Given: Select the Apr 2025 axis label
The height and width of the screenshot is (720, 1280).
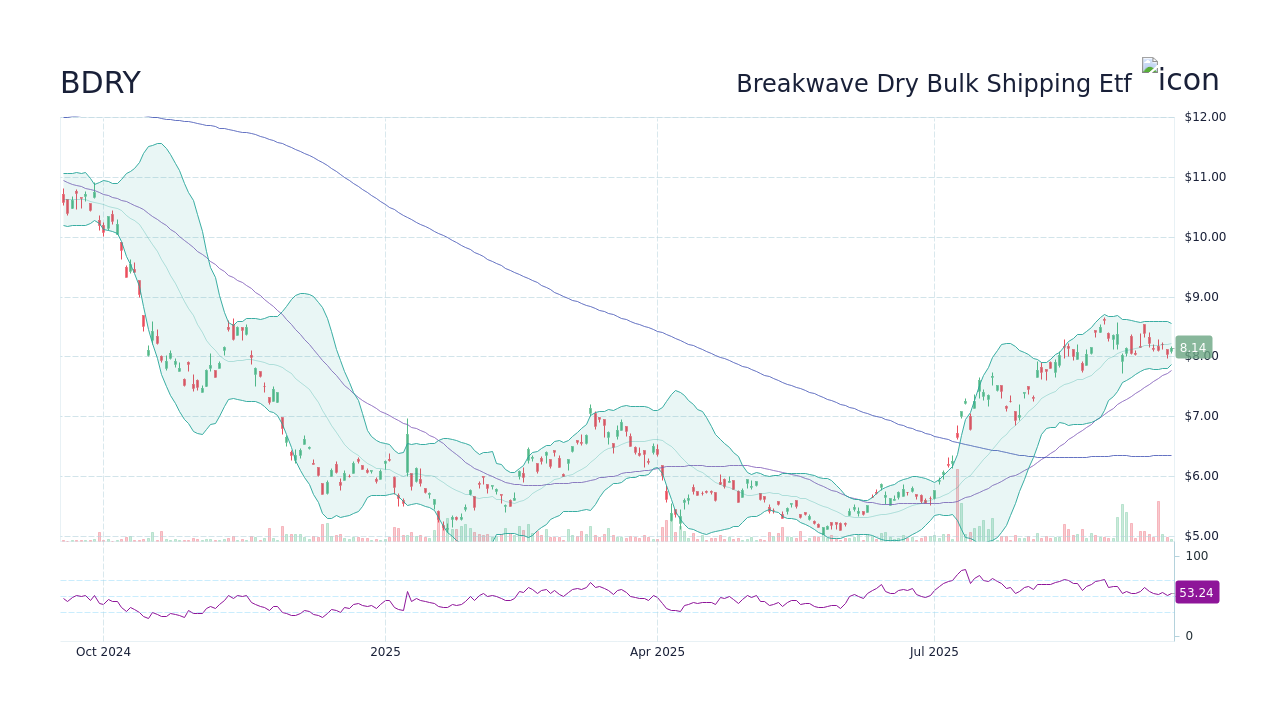Looking at the screenshot, I should click(x=657, y=651).
